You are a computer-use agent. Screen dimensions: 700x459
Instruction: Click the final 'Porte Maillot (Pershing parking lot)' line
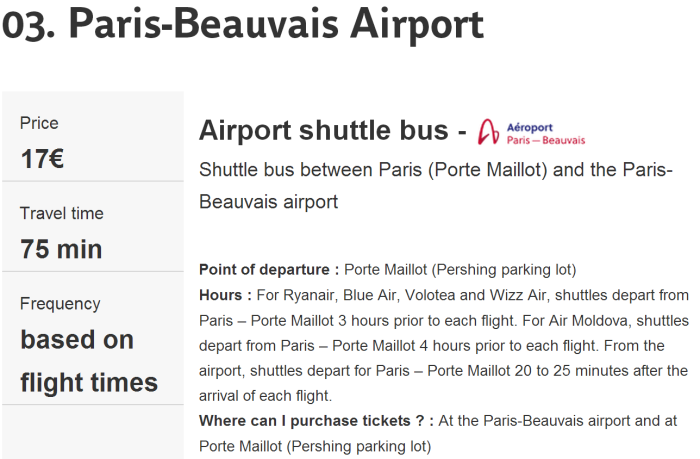[x=315, y=446]
